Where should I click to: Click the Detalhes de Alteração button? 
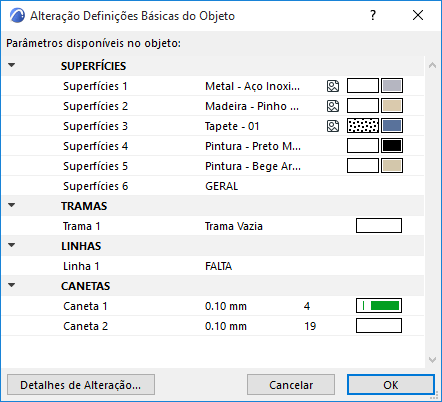(81, 385)
